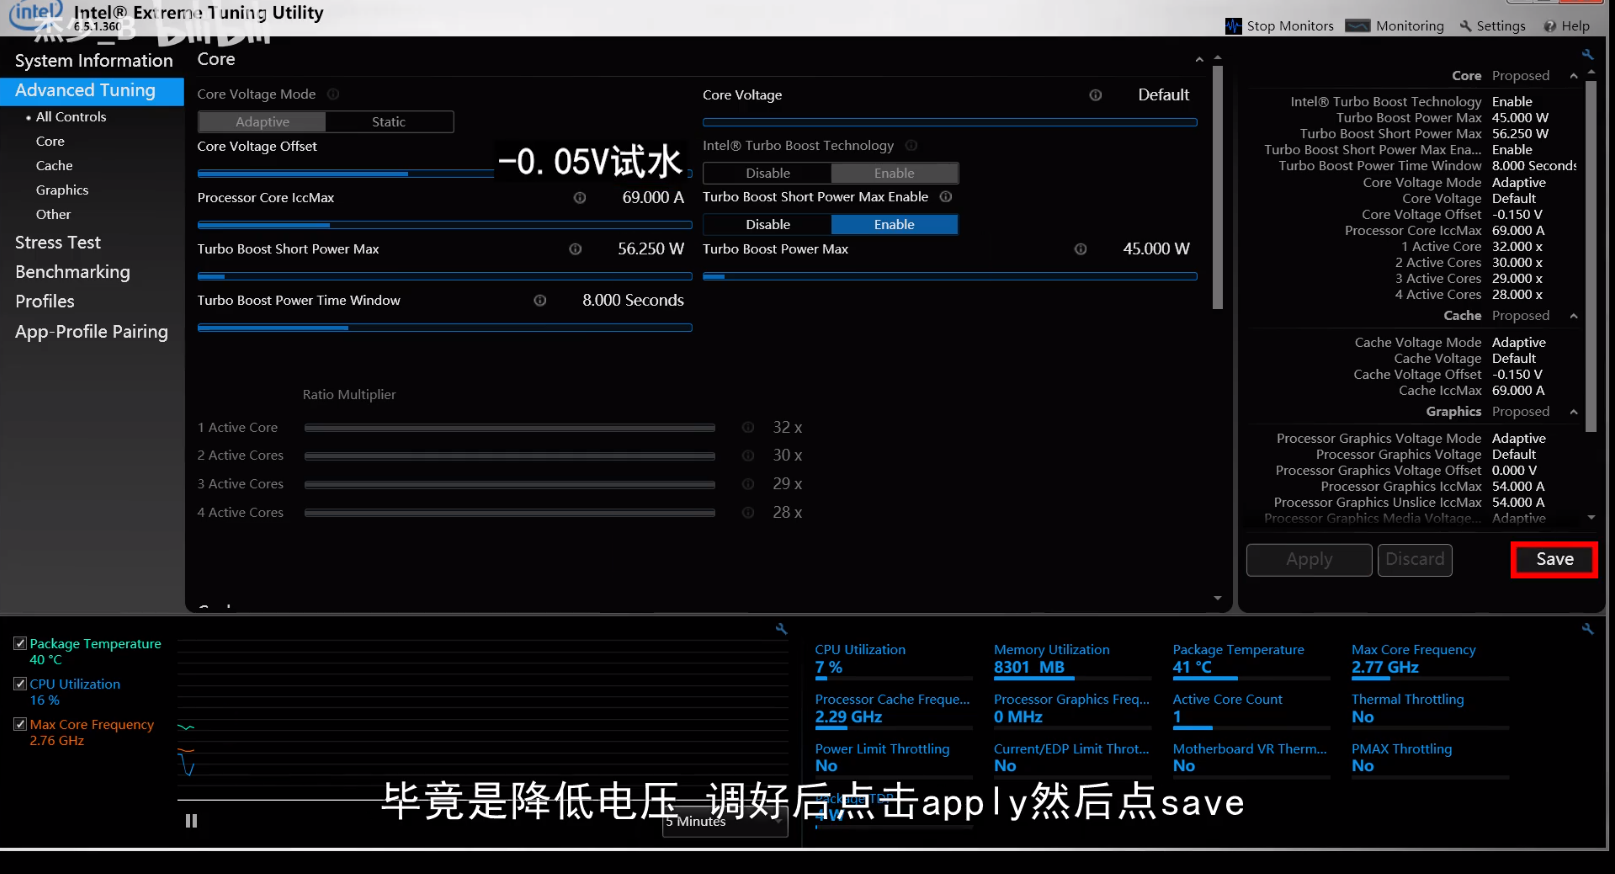The image size is (1615, 874).
Task: Disable Intel Turbo Boost Technology
Action: click(x=768, y=173)
